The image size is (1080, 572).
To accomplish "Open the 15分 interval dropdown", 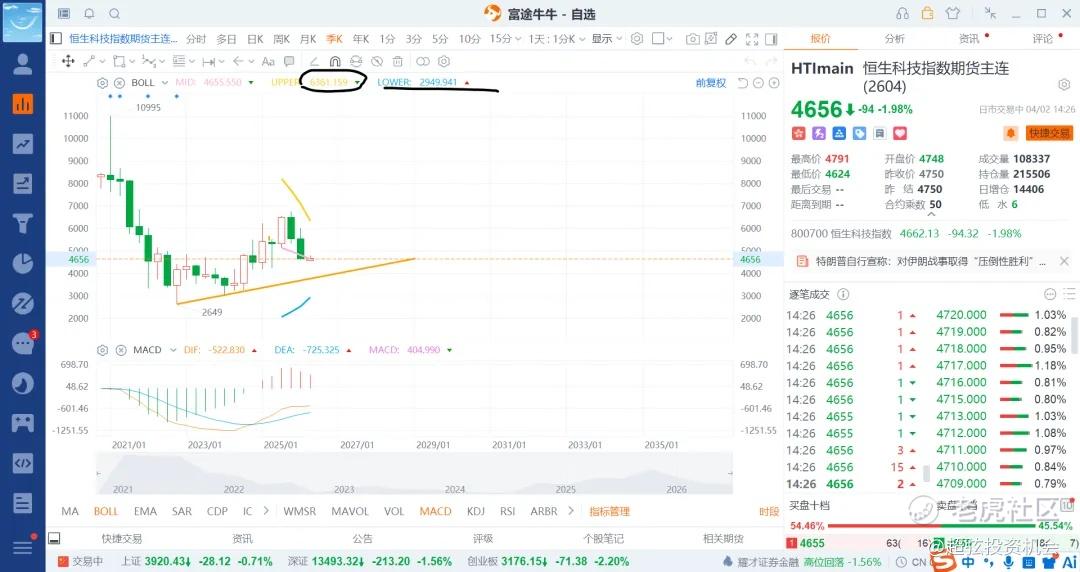I will tap(504, 39).
